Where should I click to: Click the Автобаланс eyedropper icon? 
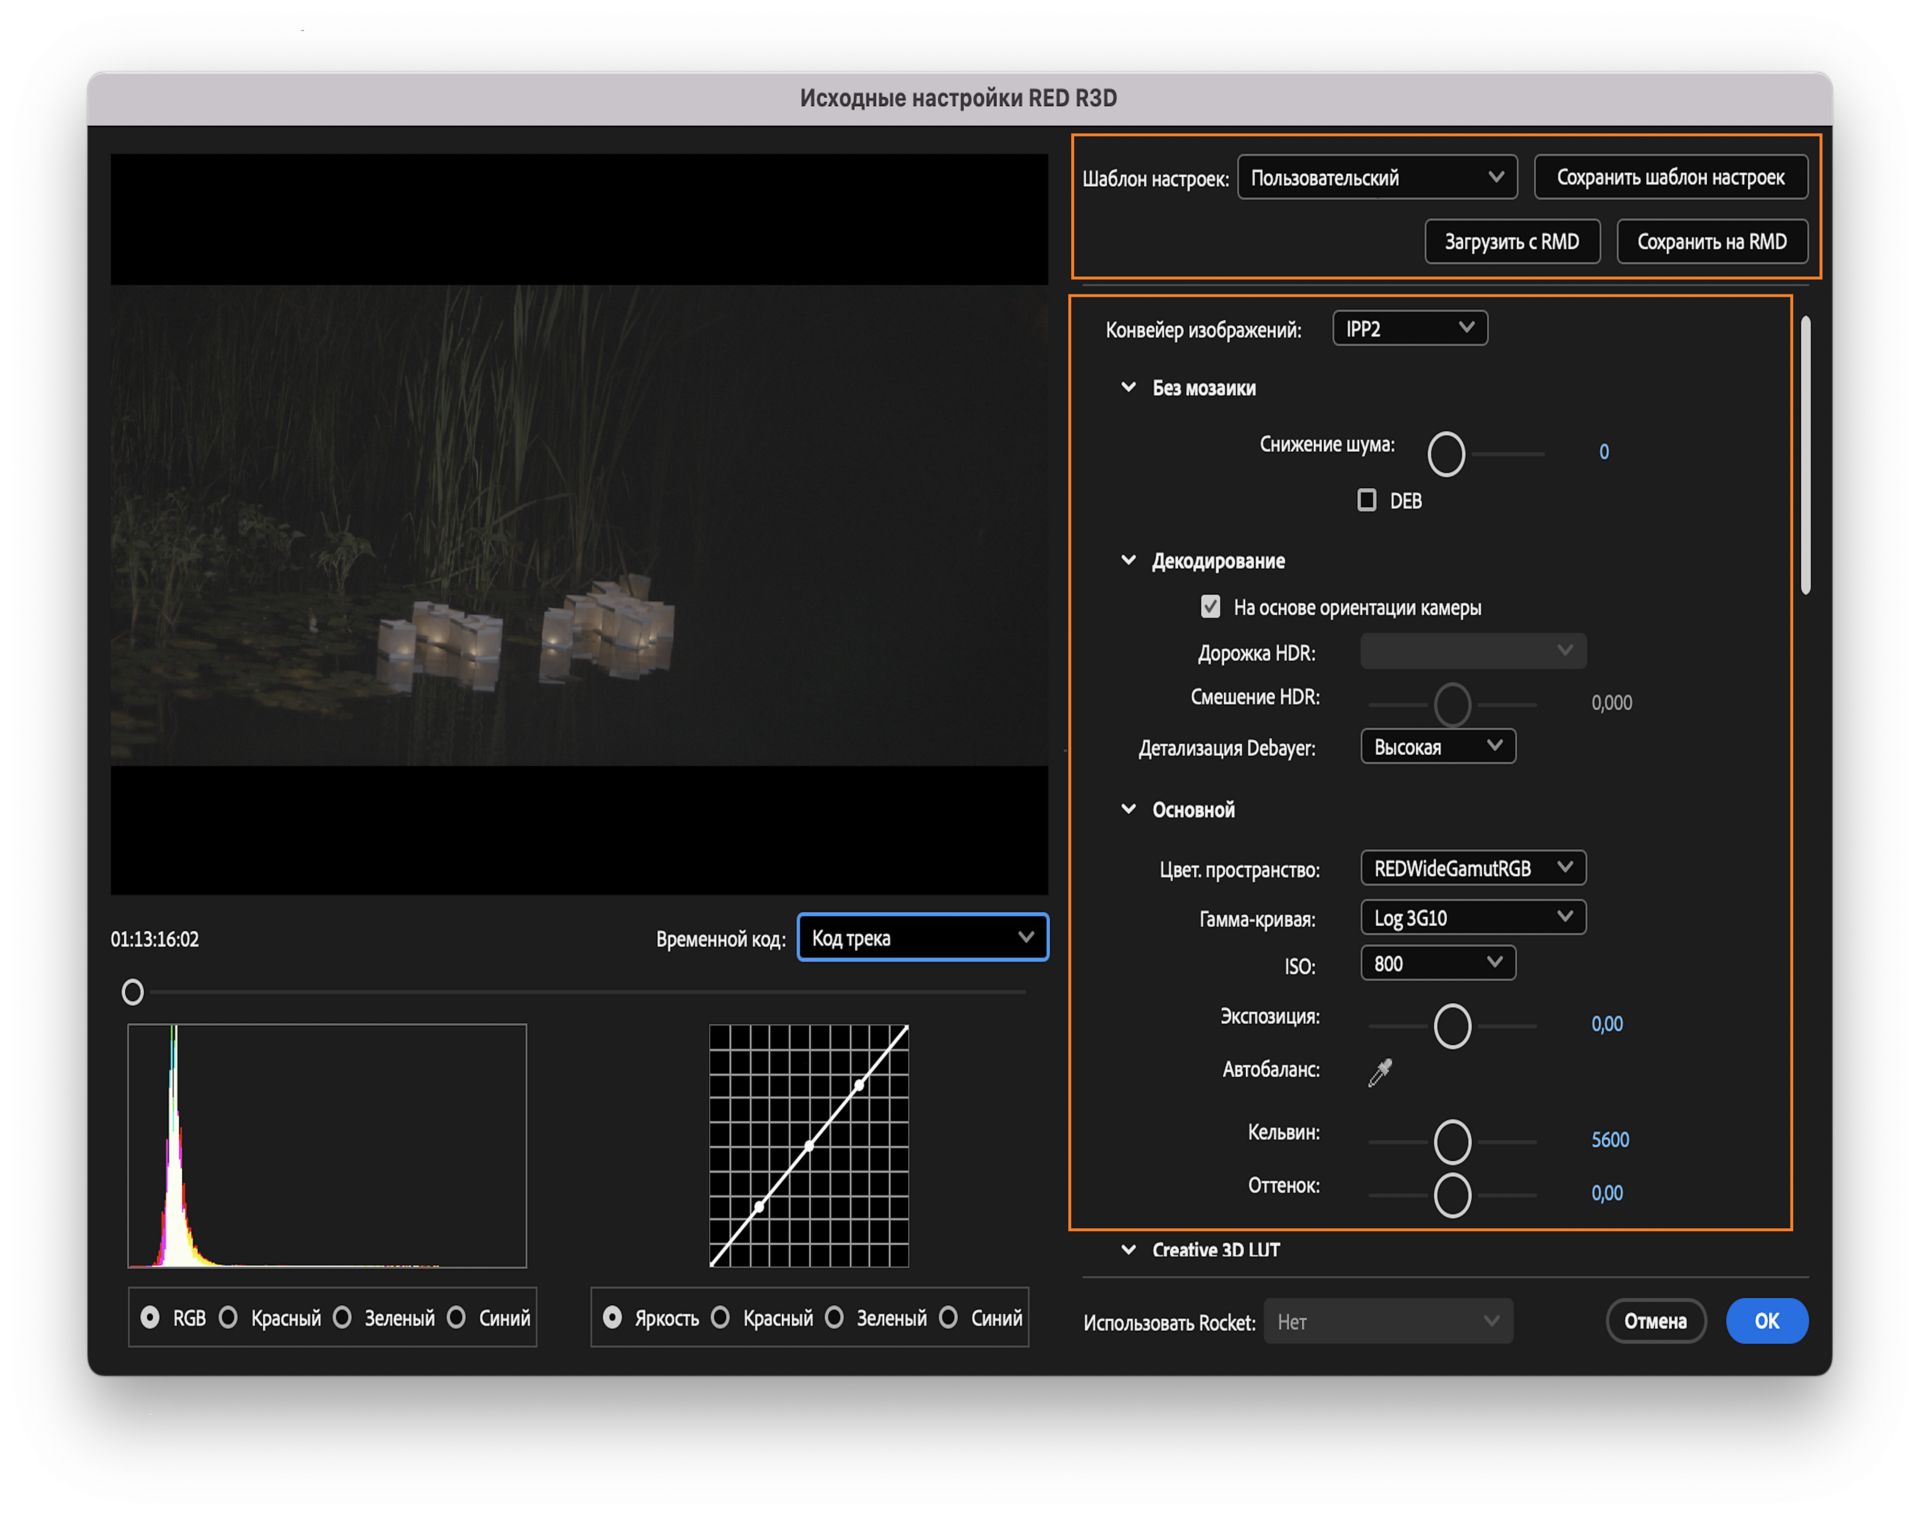tap(1380, 1072)
